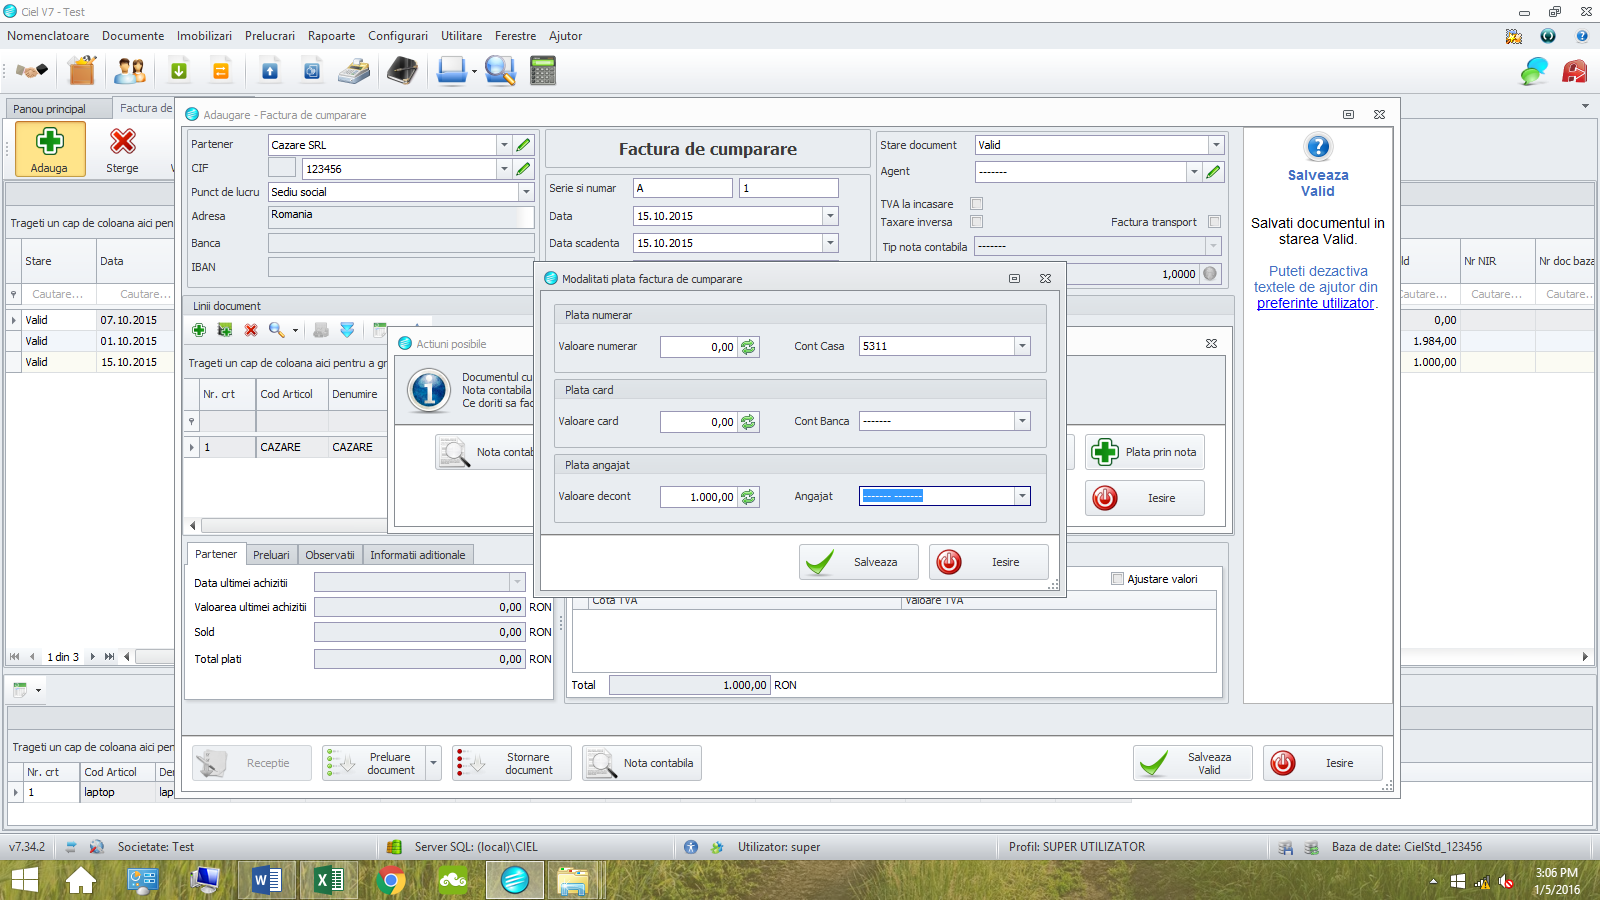Edit partner with pencil icon next to Cazare SRL

[x=523, y=145]
